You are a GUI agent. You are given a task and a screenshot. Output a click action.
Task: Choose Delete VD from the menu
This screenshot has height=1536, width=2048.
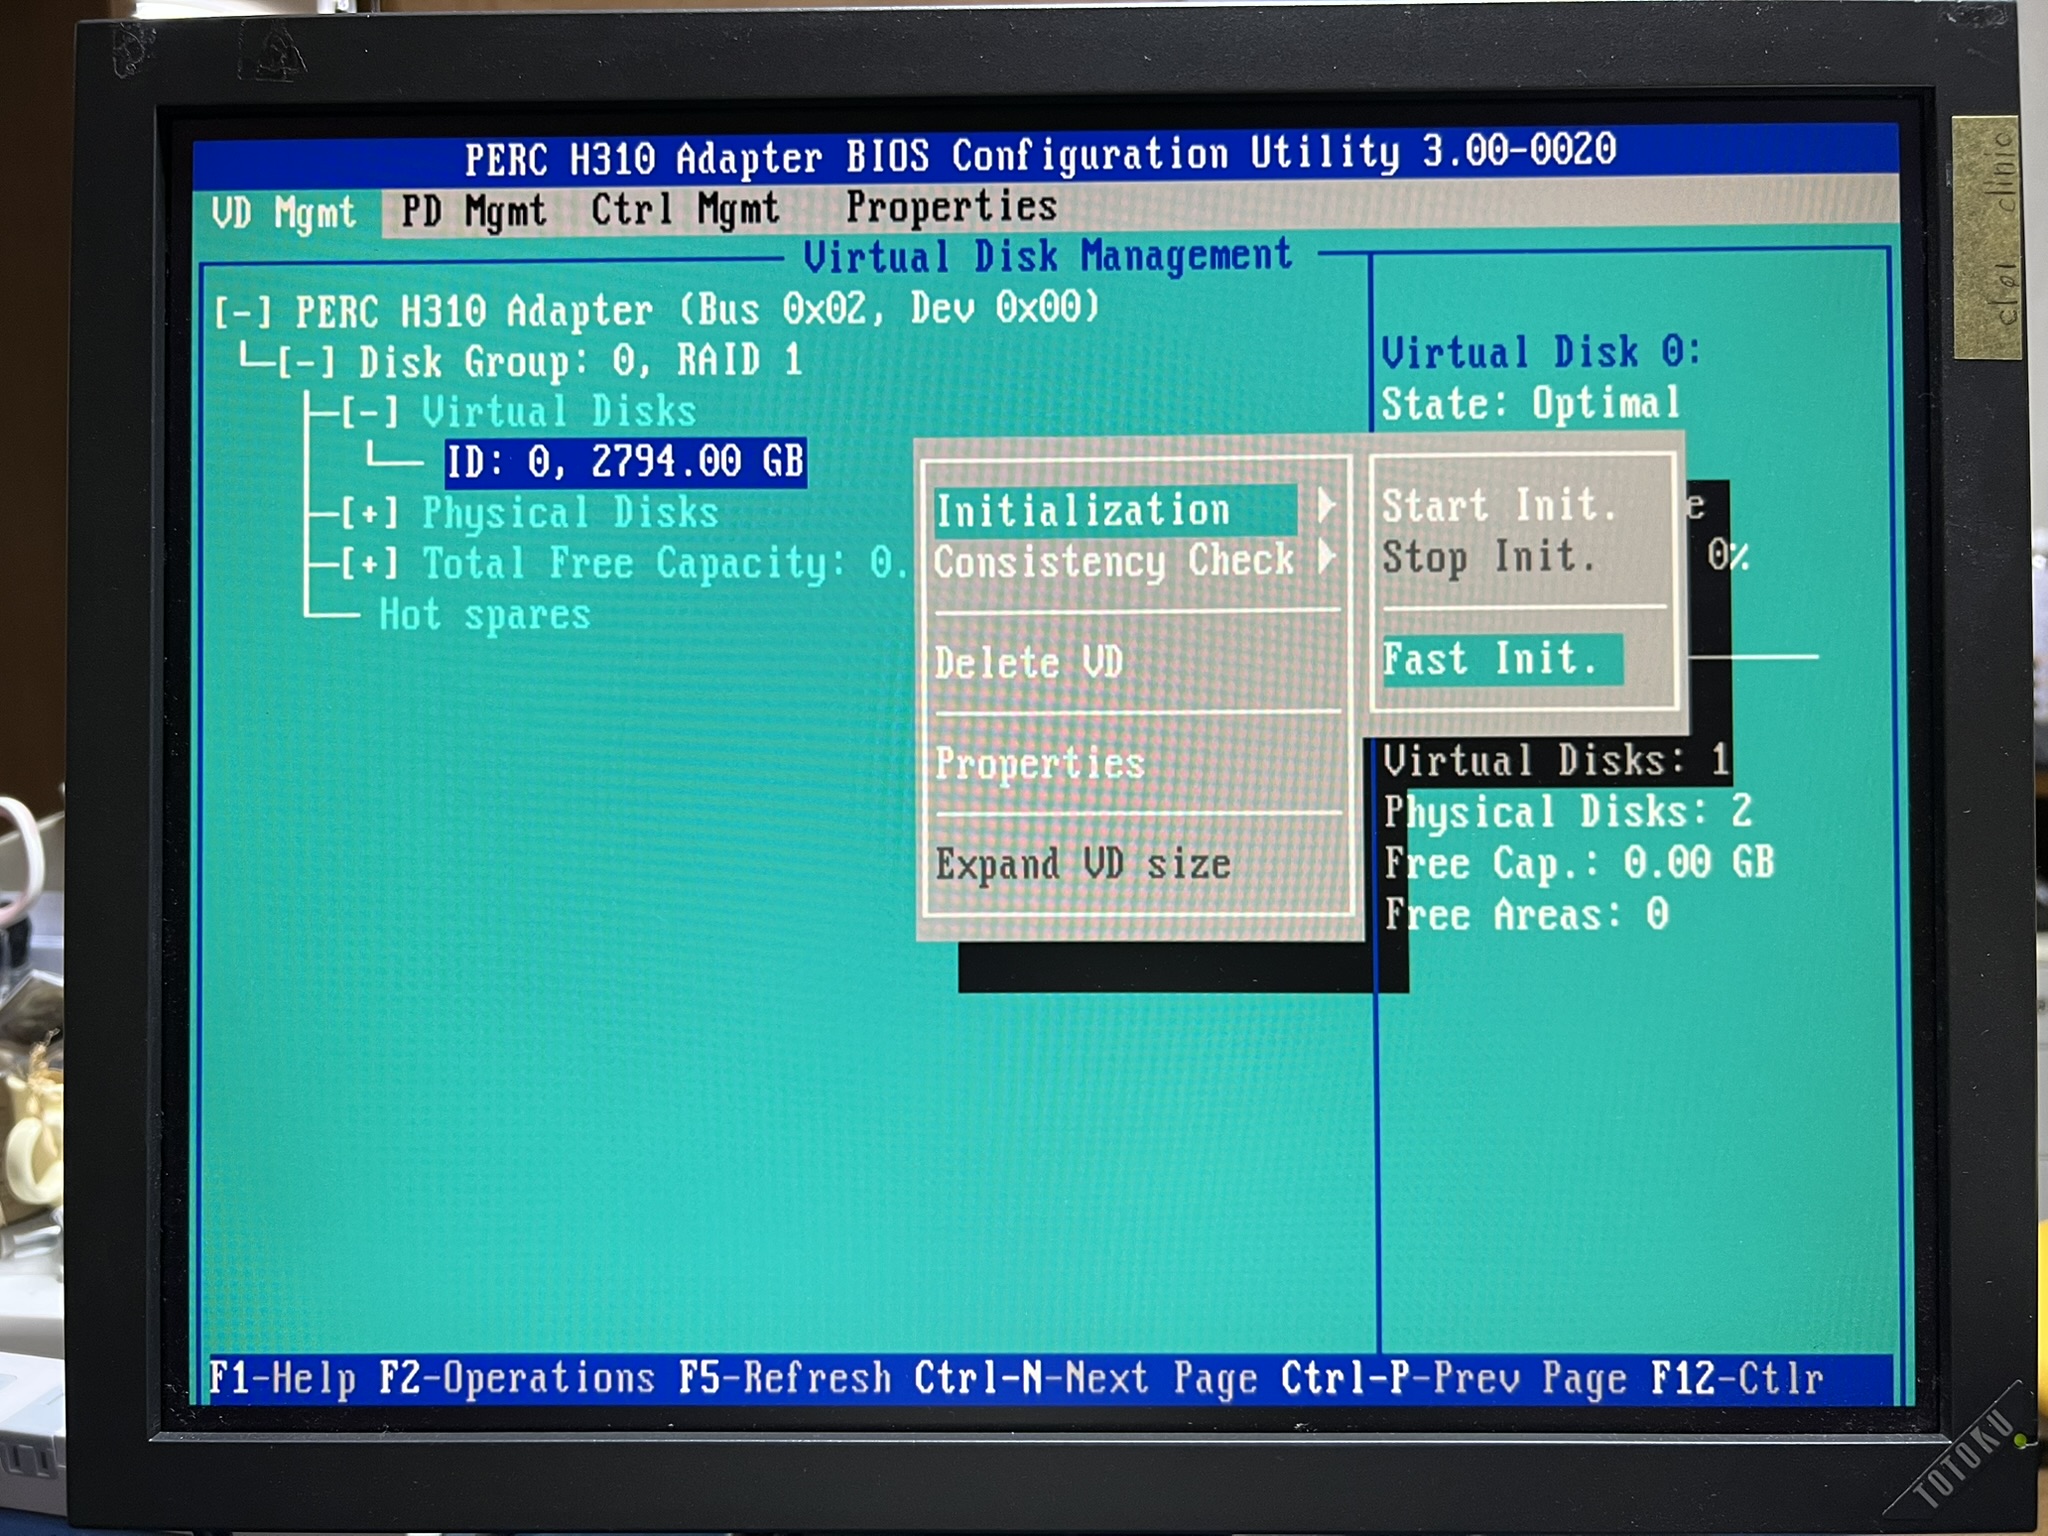(1029, 662)
